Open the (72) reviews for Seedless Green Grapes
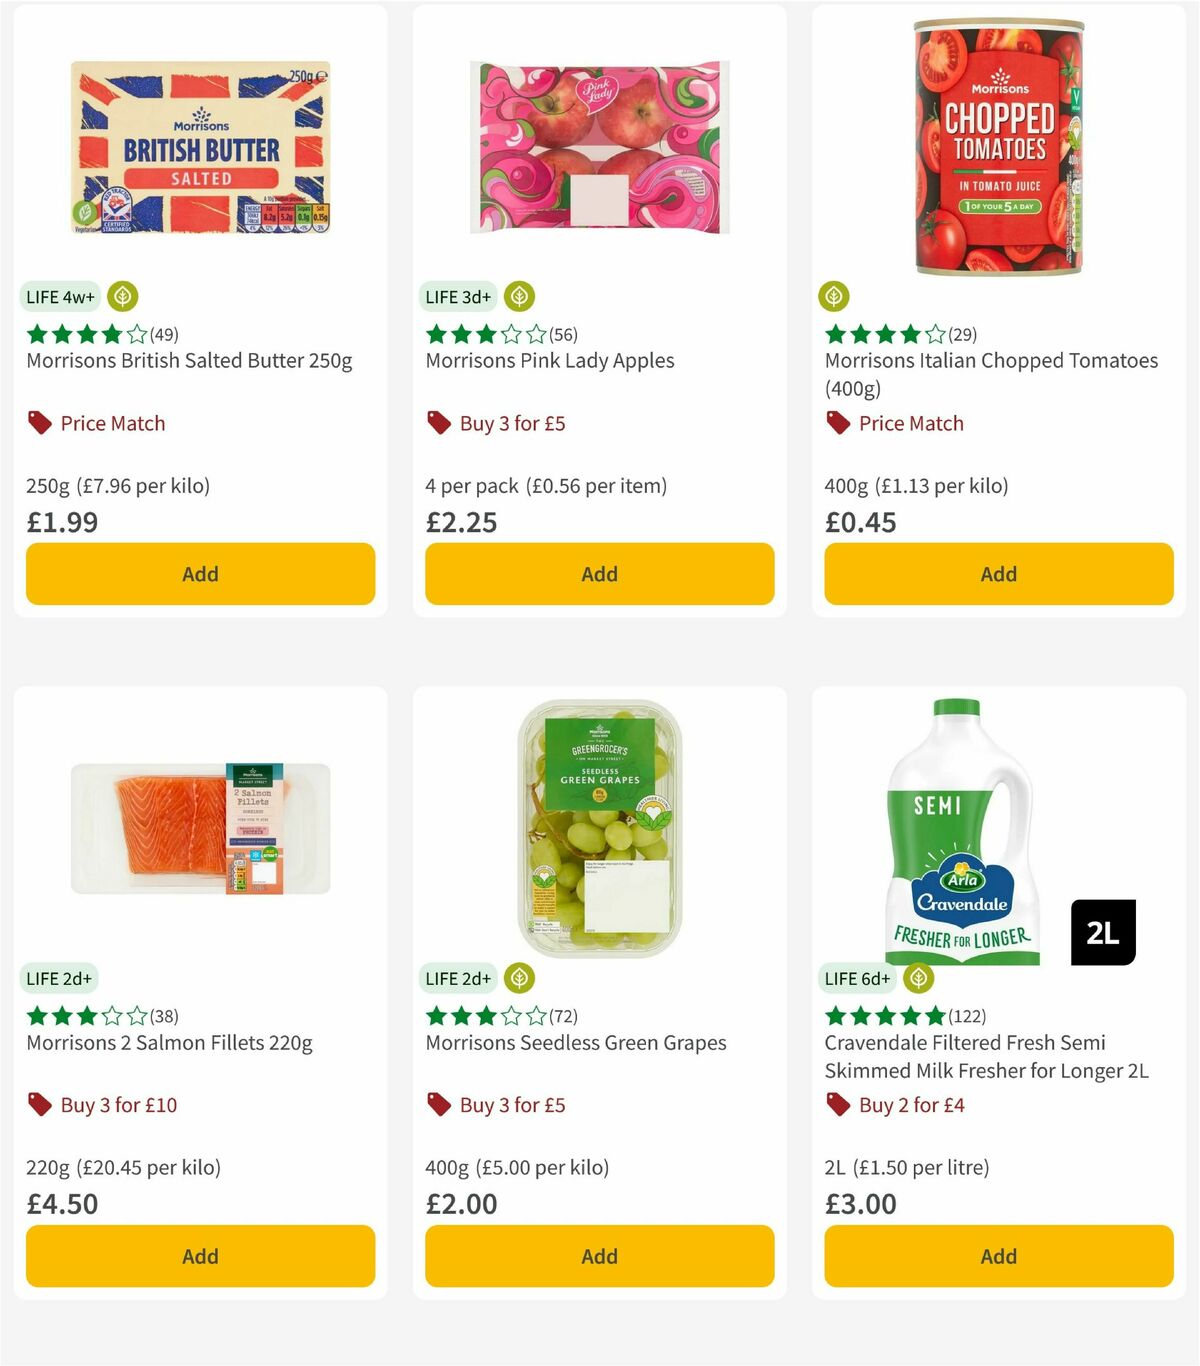Viewport: 1200px width, 1366px height. (562, 1016)
